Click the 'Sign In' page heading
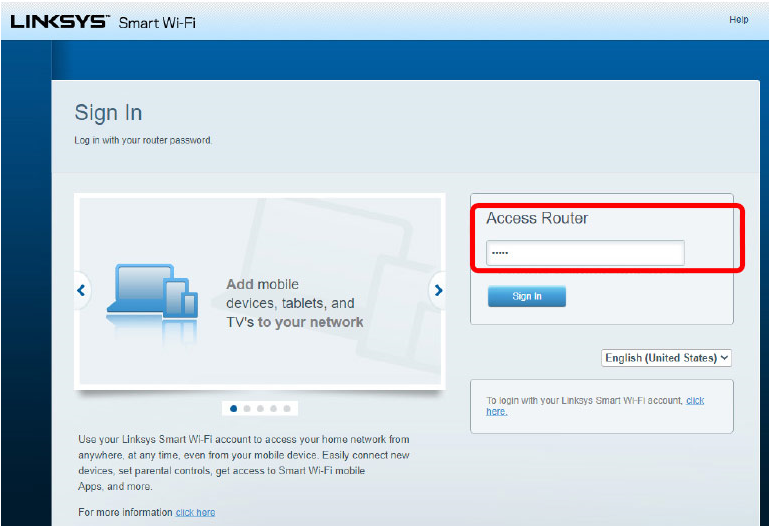771x526 pixels. 108,113
